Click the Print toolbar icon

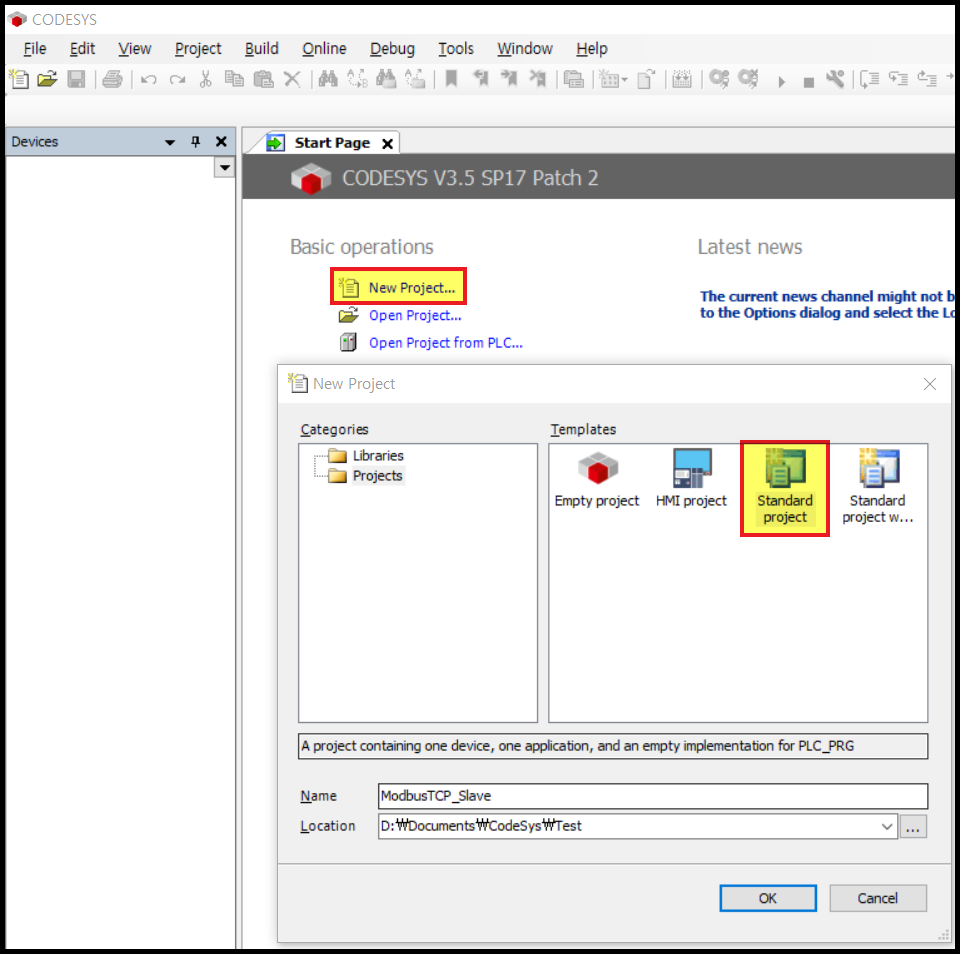112,79
